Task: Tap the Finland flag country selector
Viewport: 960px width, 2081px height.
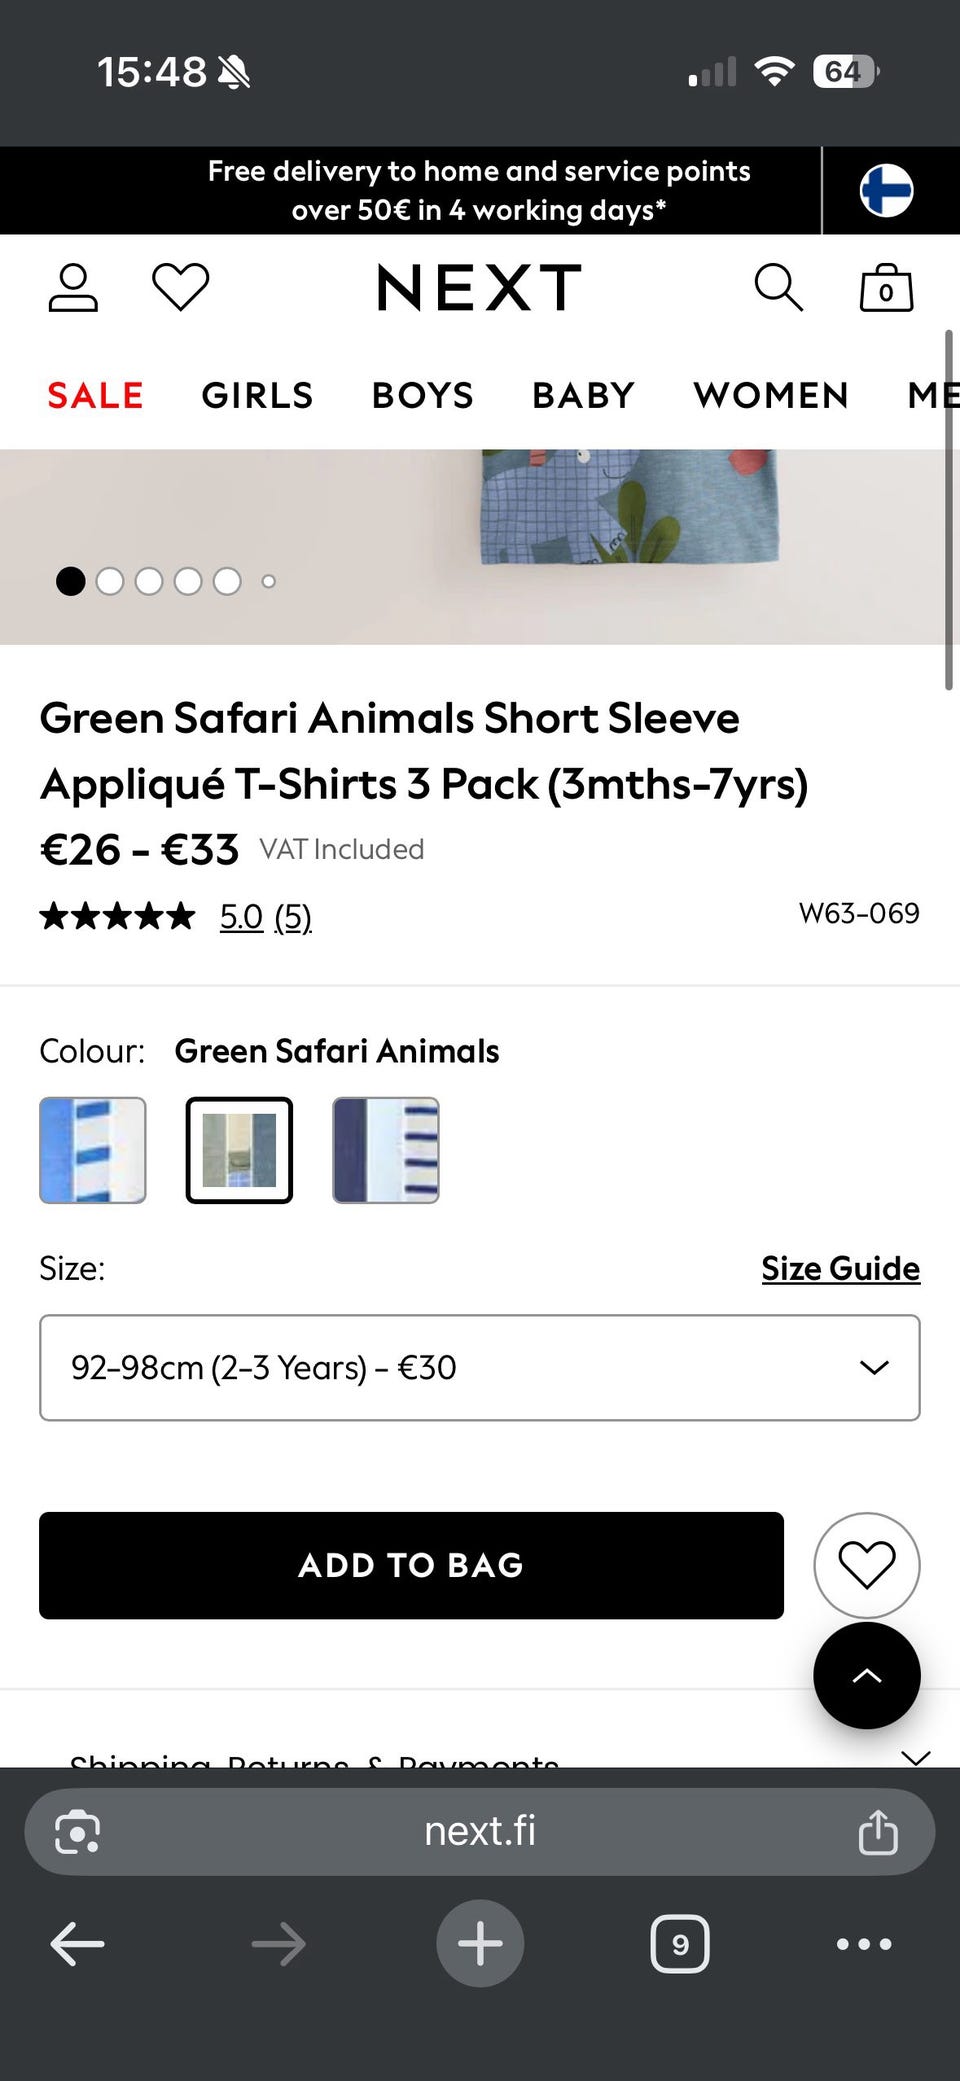Action: pyautogui.click(x=886, y=190)
